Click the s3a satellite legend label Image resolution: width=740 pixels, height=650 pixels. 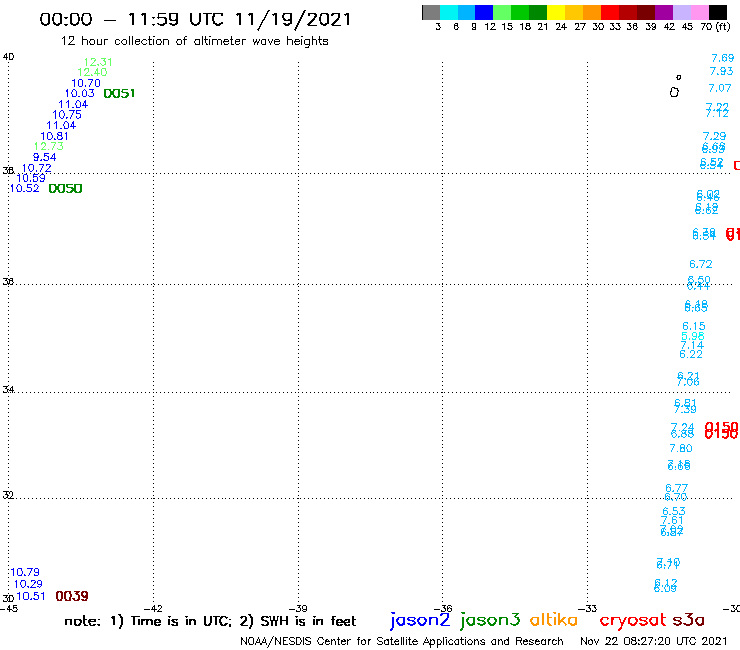tap(689, 620)
